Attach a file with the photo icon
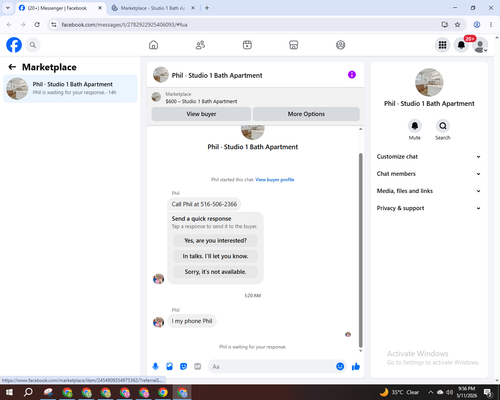 click(x=169, y=367)
